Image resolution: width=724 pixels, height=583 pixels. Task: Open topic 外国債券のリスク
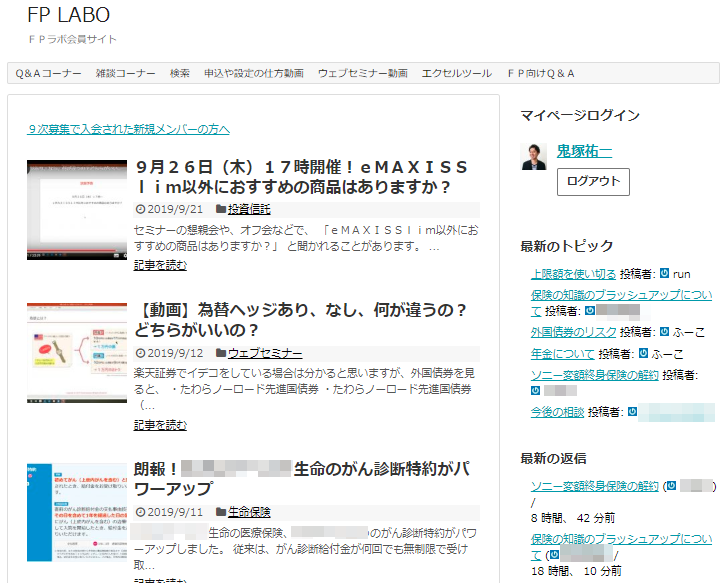coord(573,332)
